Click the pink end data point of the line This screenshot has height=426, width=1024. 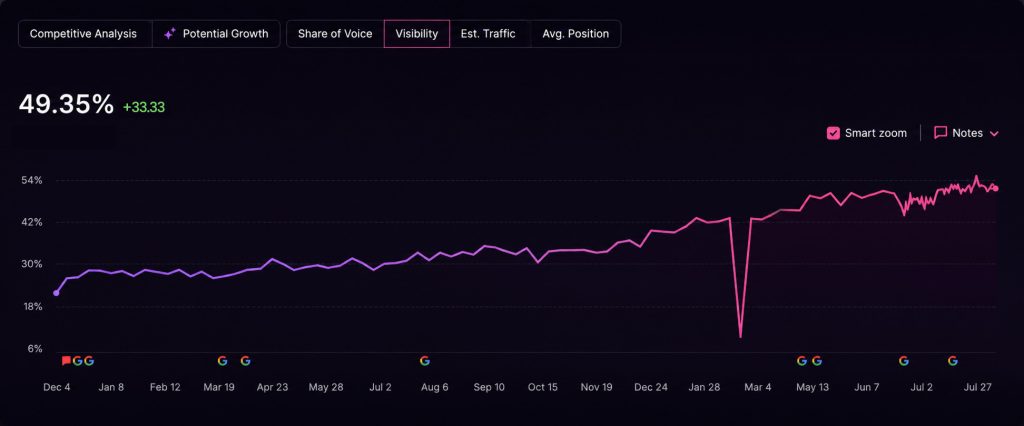(995, 188)
